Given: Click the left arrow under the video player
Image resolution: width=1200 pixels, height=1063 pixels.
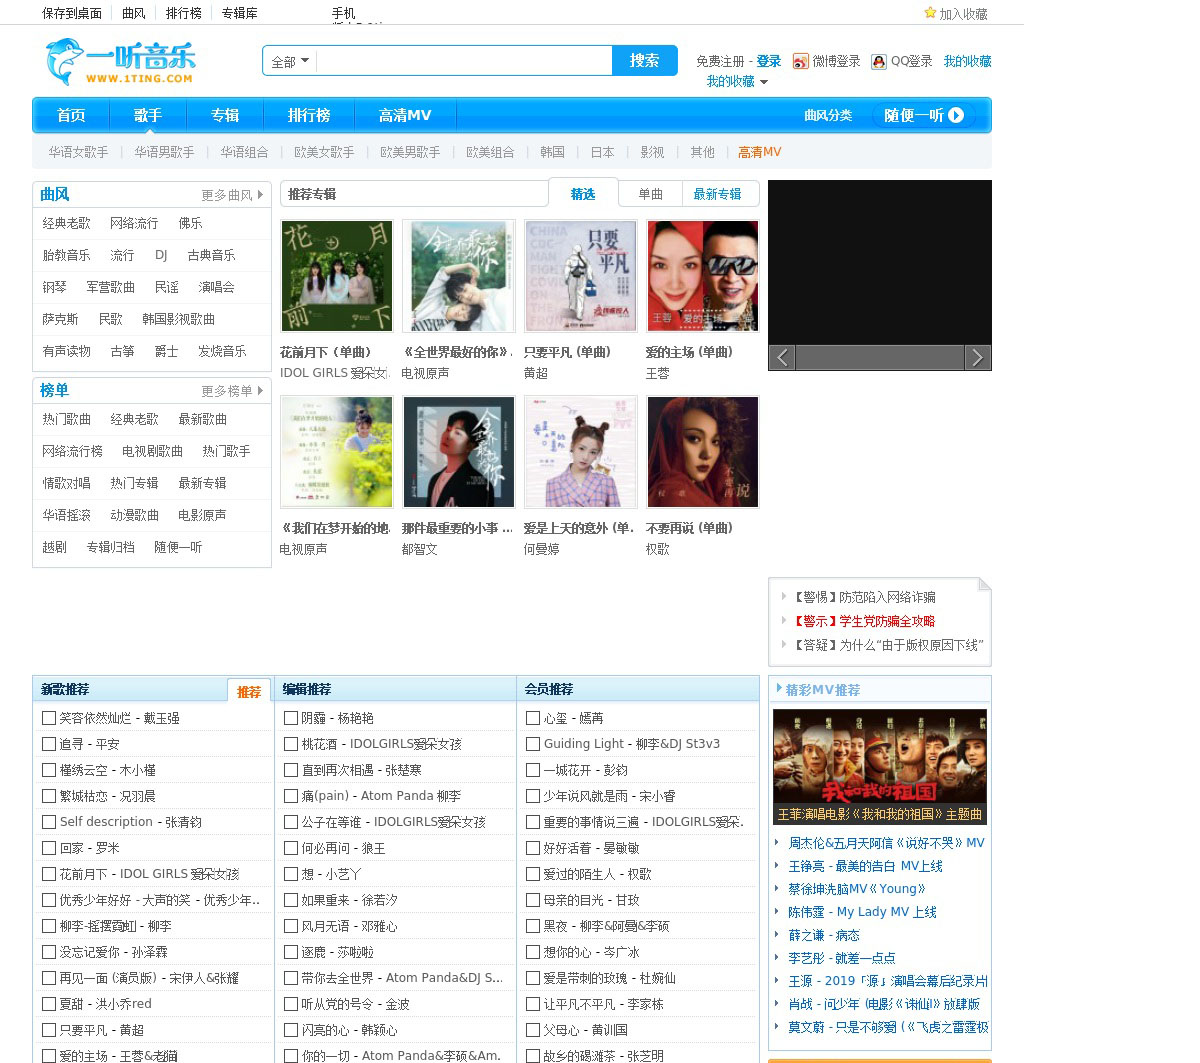Looking at the screenshot, I should pos(782,358).
